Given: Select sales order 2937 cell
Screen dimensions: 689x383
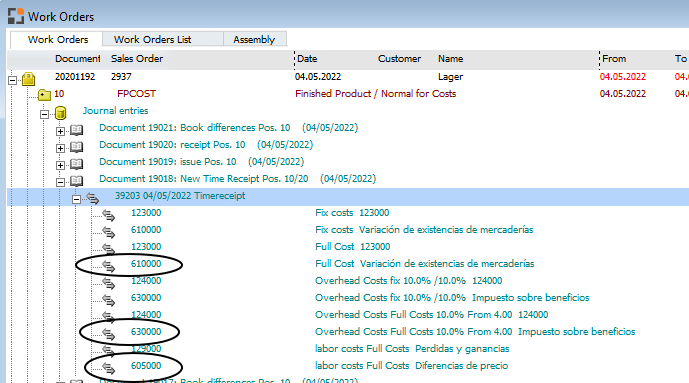Looking at the screenshot, I should click(121, 77).
